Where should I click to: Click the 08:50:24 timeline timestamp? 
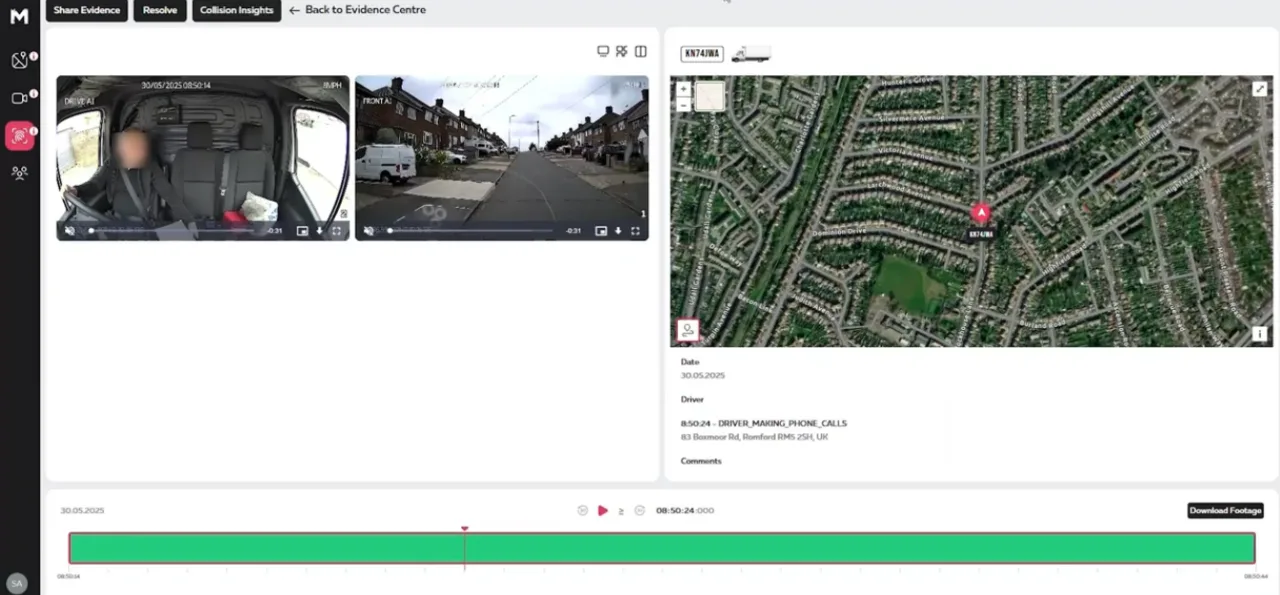point(685,511)
